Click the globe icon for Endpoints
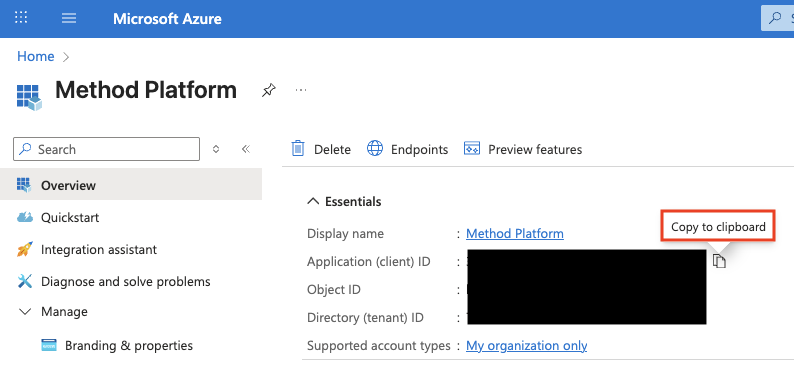794x366 pixels. tap(375, 149)
